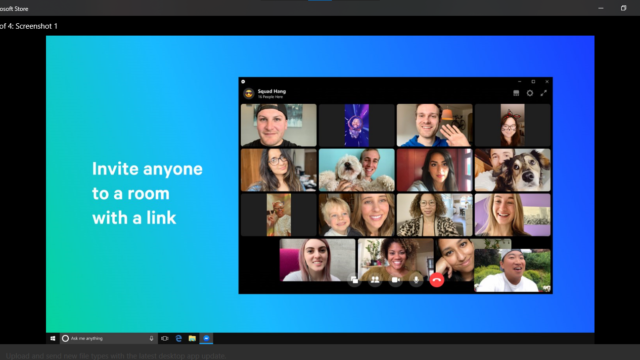Expand the call to full screen arrows

click(544, 93)
